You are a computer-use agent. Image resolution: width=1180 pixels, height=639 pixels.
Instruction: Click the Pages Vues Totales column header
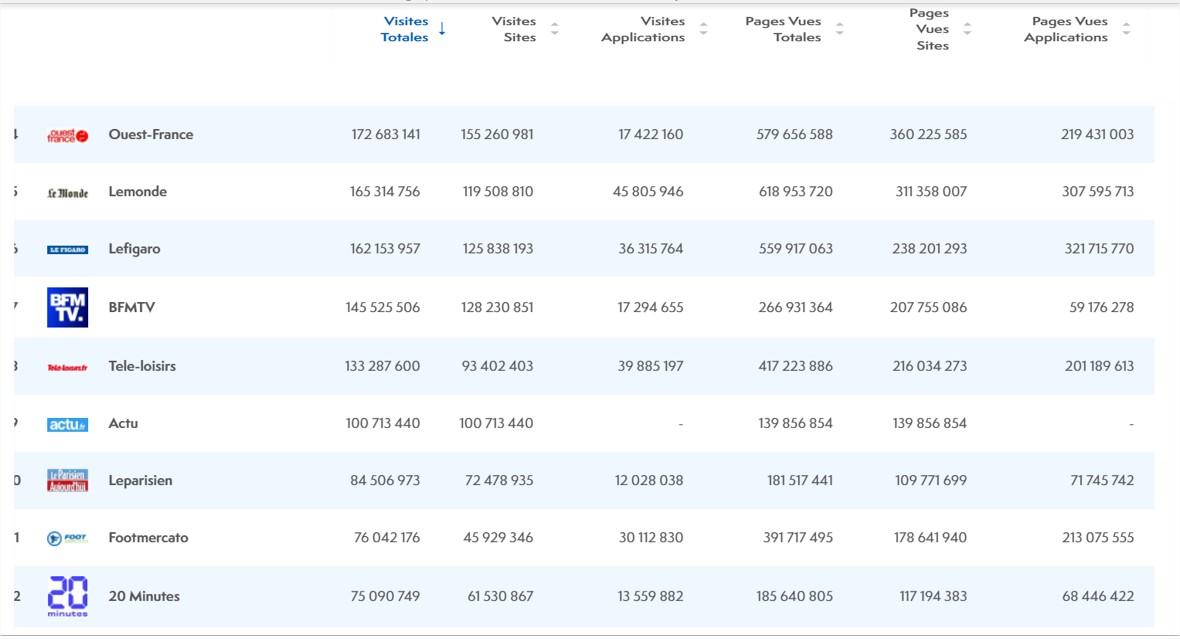783,29
